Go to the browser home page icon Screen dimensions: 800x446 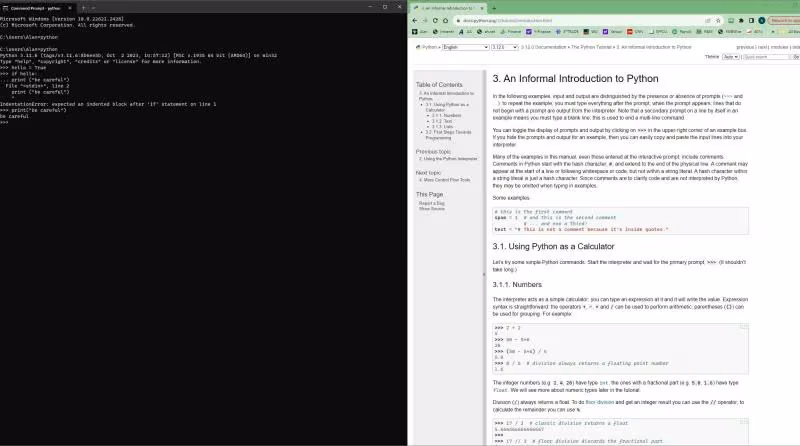click(x=445, y=20)
